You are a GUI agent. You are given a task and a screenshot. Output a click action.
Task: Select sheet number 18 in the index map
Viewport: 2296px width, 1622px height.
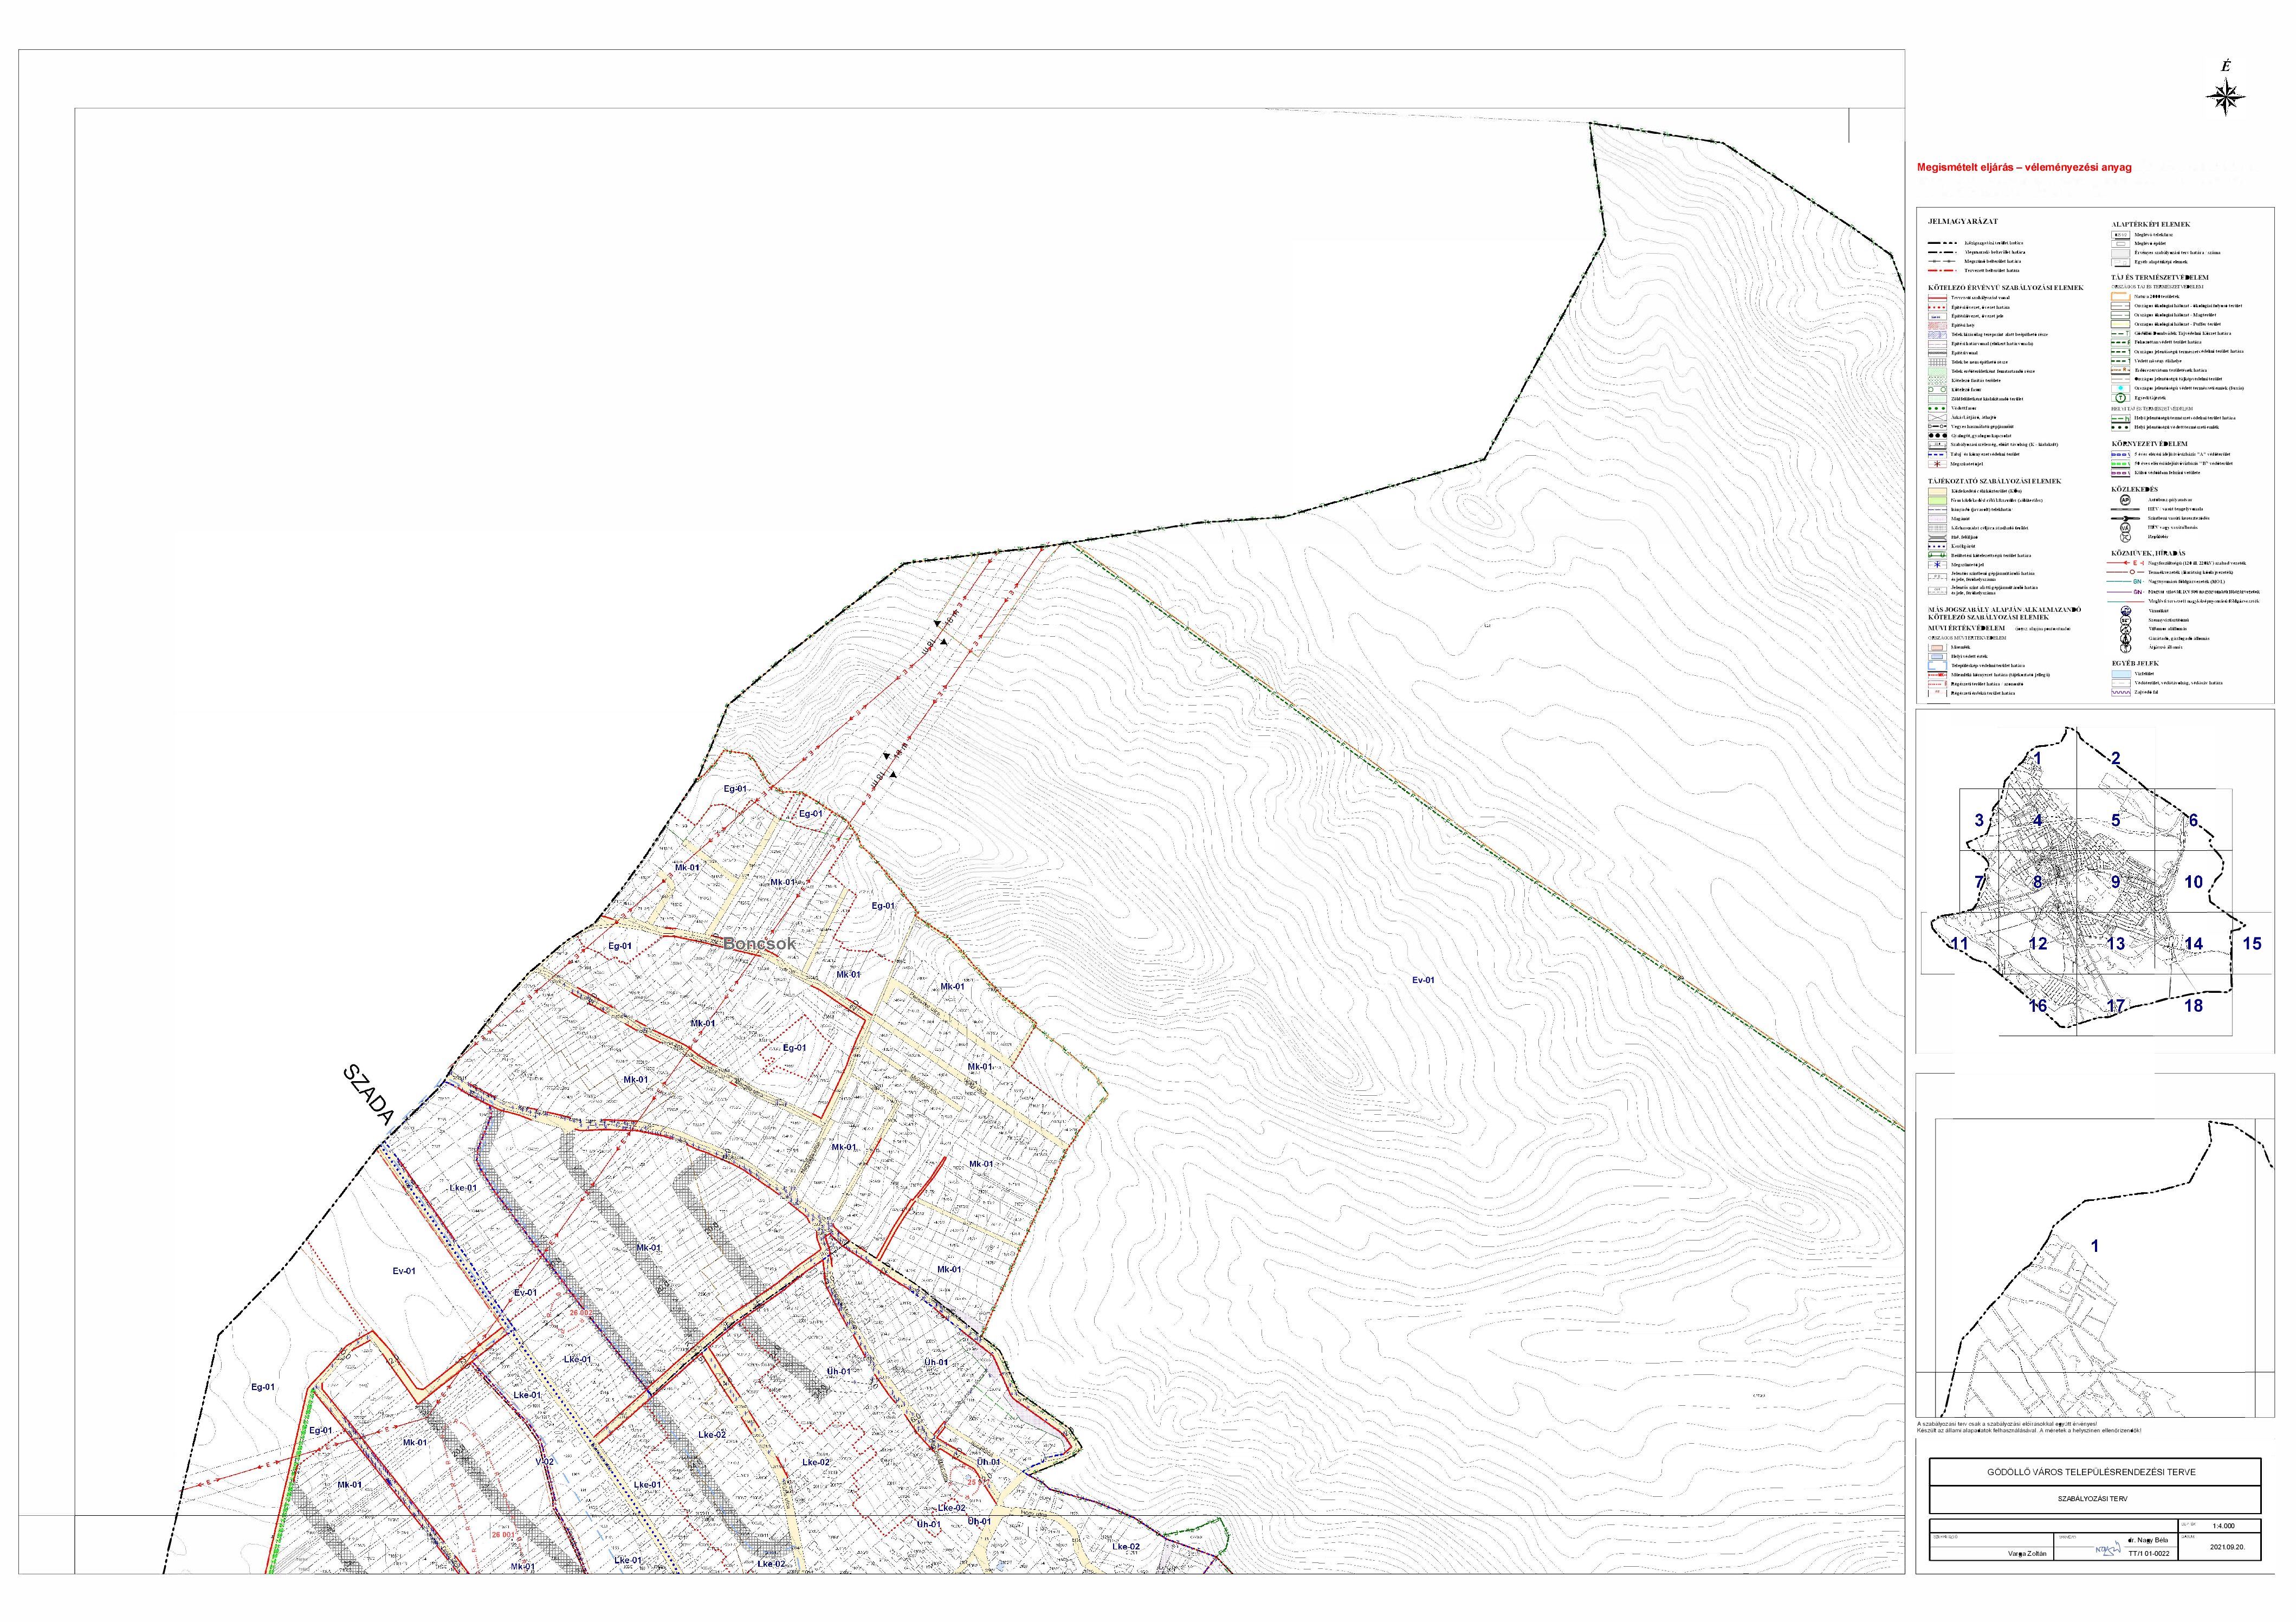pyautogui.click(x=2193, y=1006)
